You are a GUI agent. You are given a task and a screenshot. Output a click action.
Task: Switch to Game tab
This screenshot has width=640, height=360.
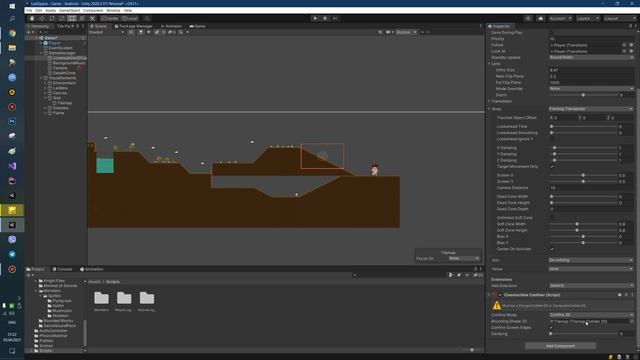pos(197,26)
